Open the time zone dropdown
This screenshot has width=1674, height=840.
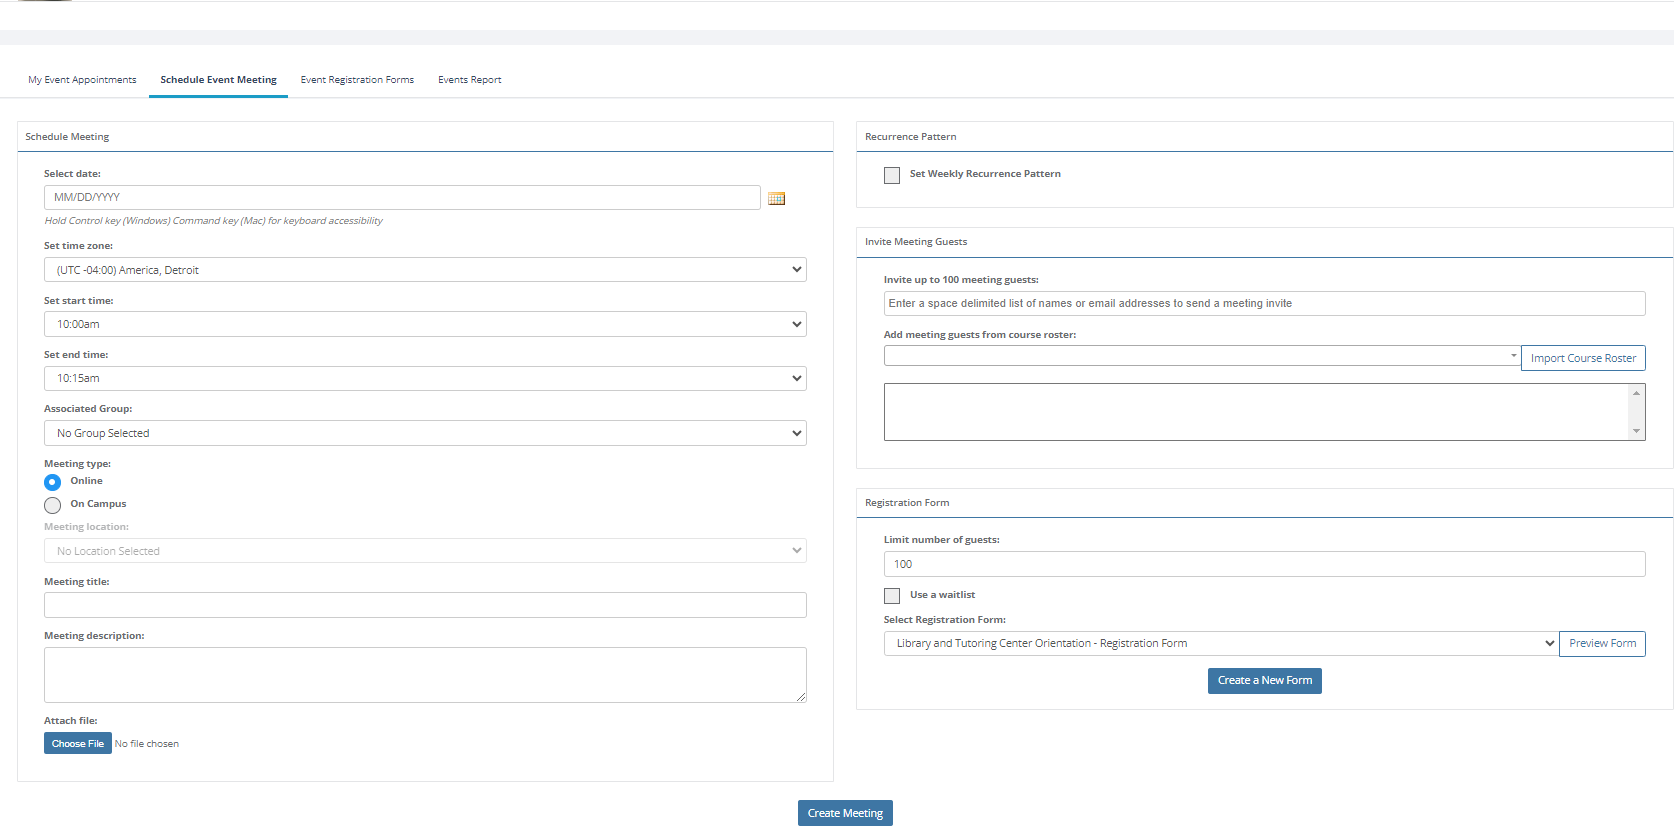tap(425, 270)
